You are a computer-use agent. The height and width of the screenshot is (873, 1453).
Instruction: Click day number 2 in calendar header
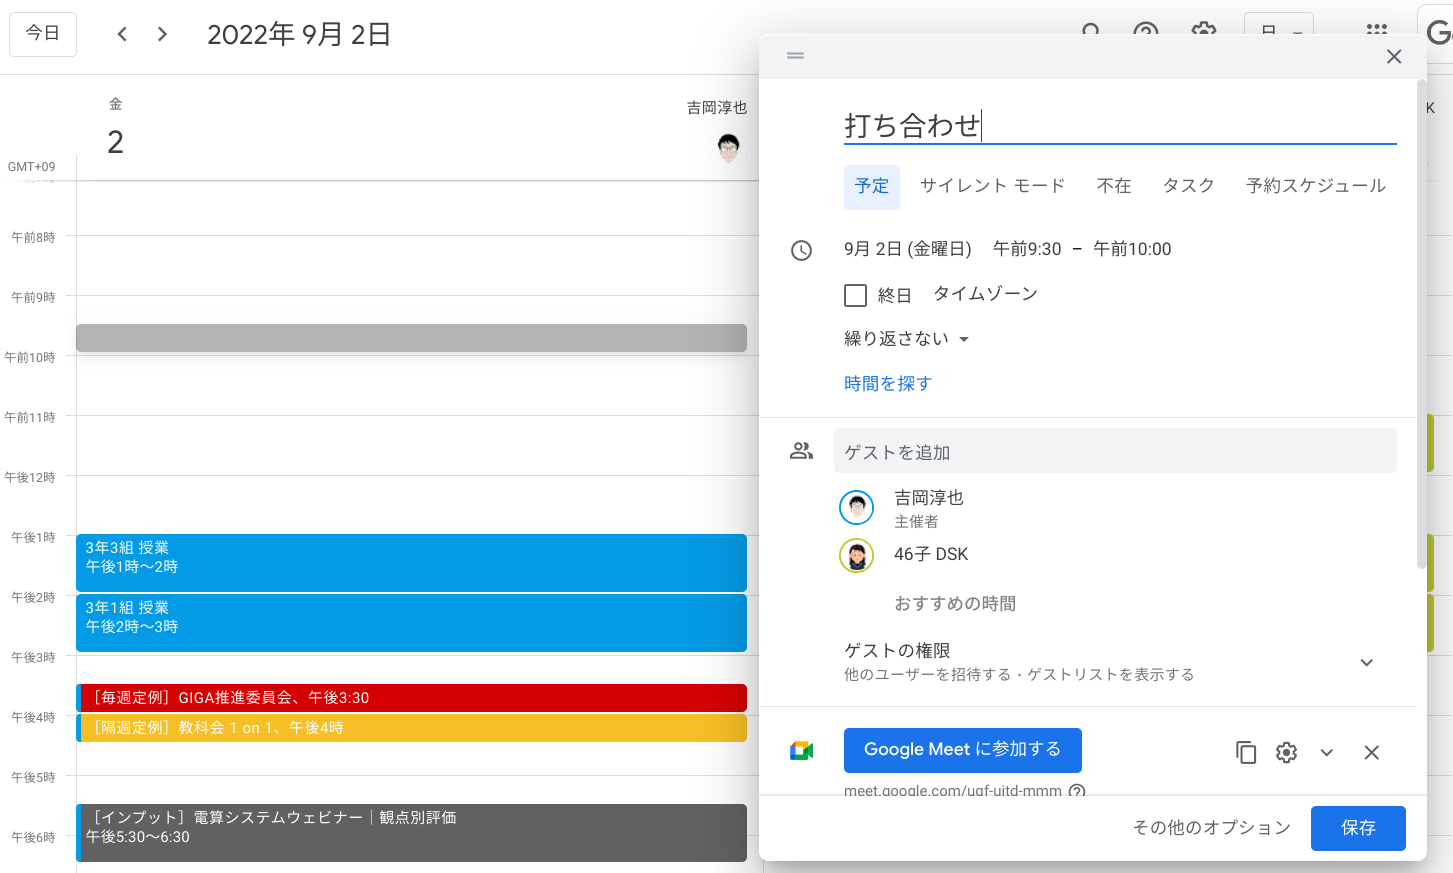coord(116,142)
